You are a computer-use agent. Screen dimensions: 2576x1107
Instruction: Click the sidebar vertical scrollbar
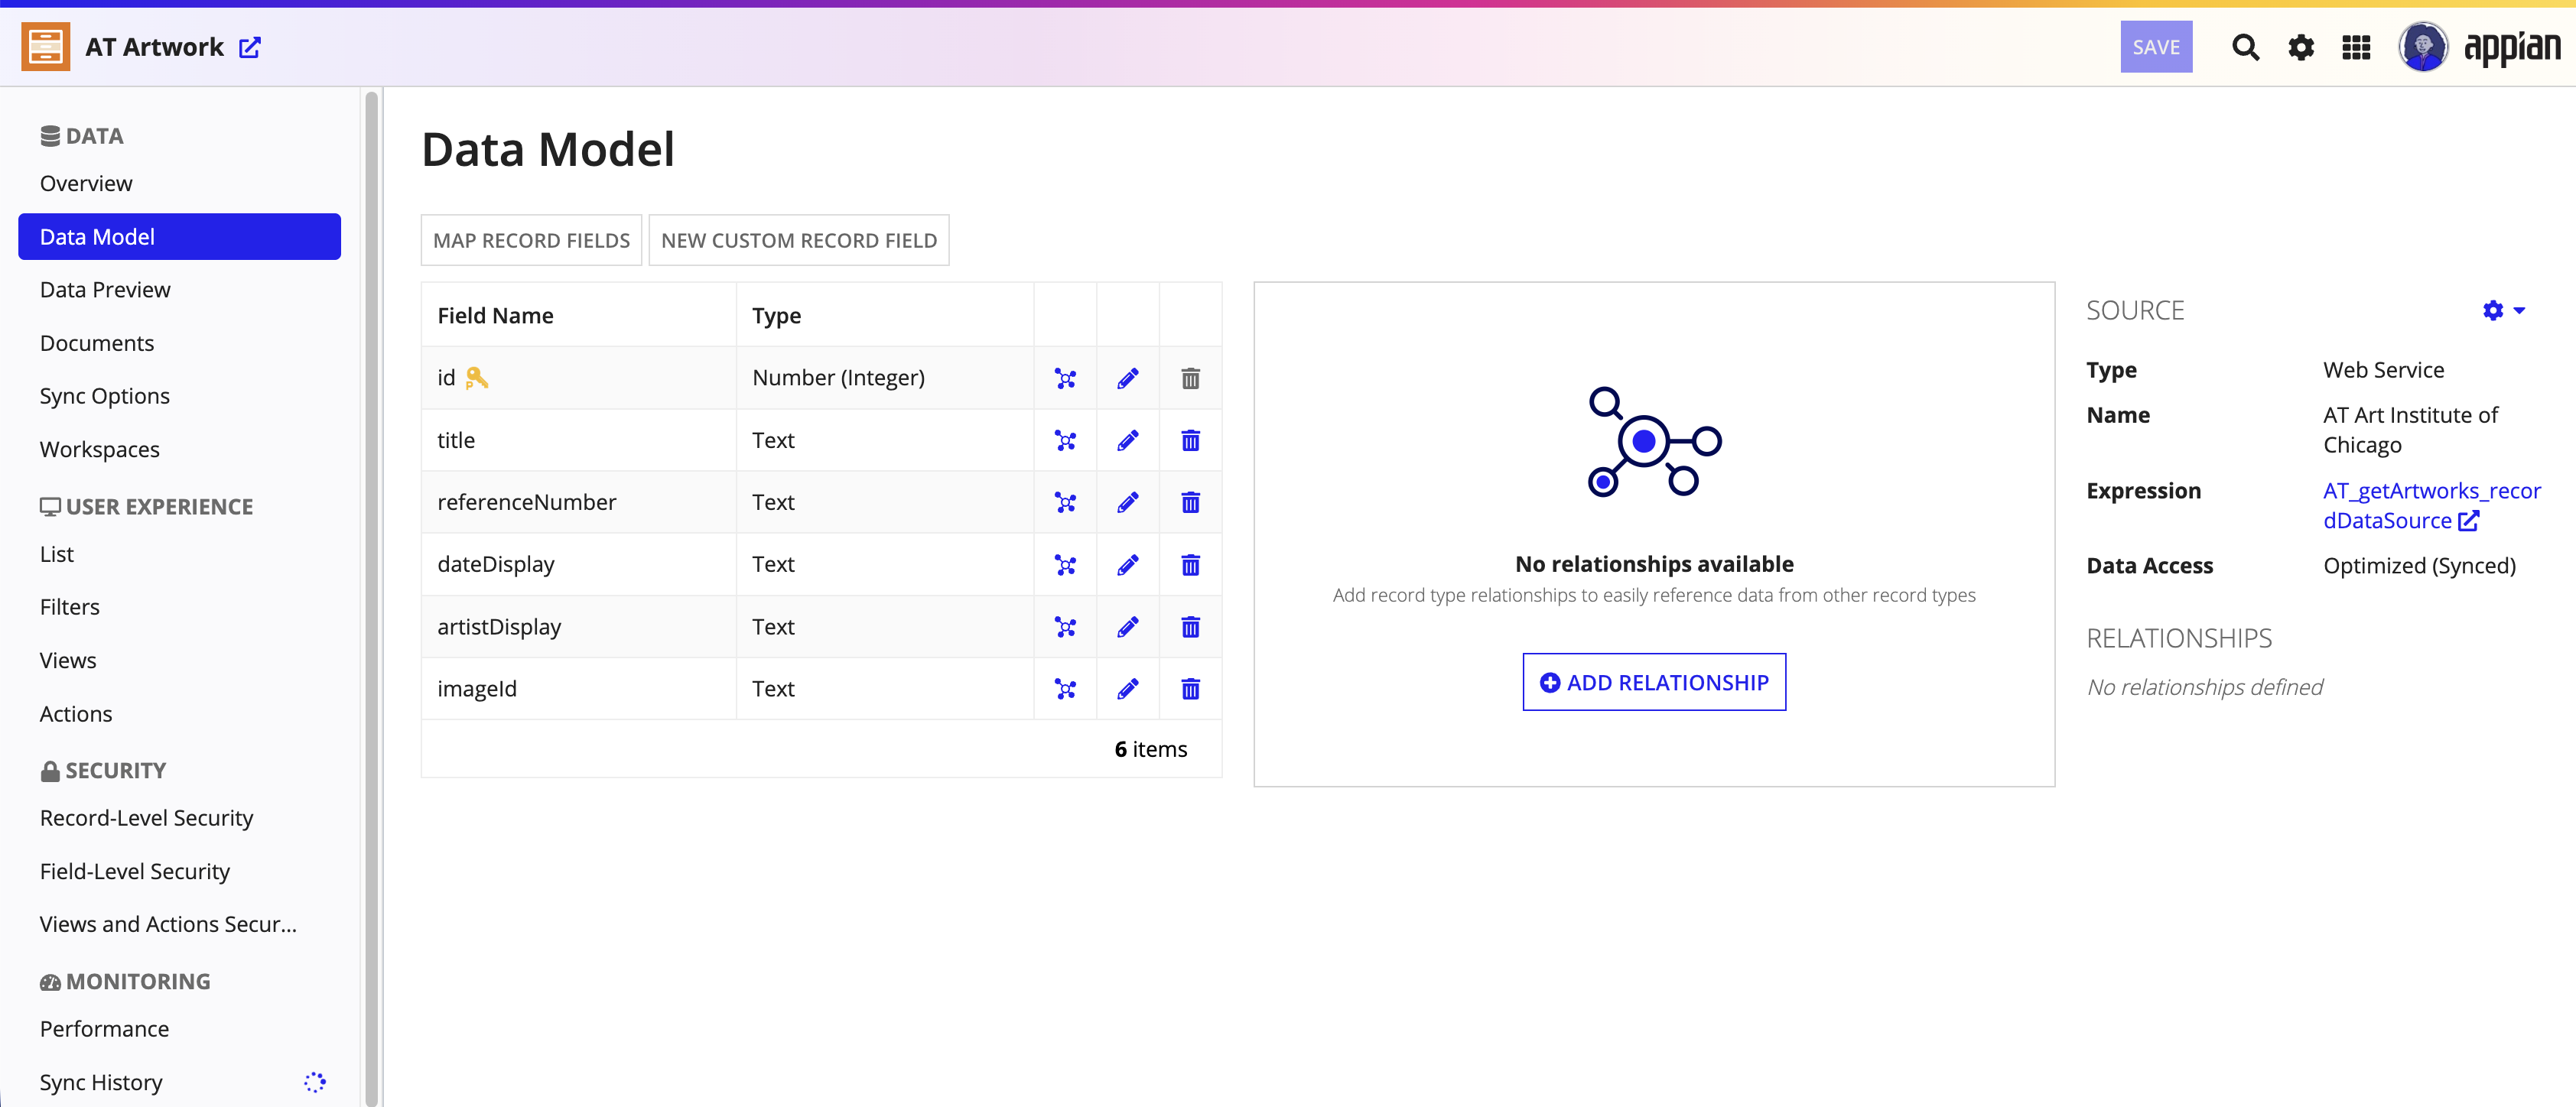tap(372, 598)
